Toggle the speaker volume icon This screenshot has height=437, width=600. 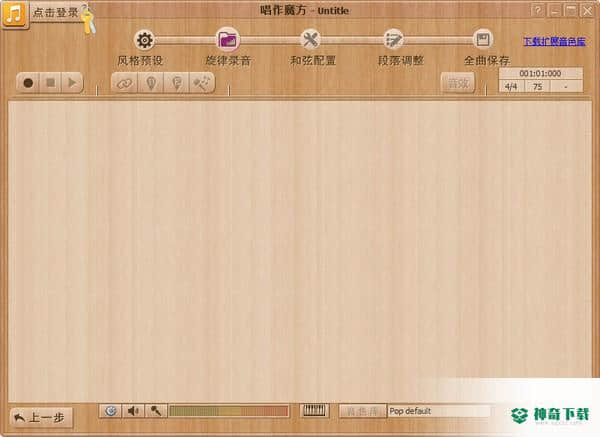[133, 411]
